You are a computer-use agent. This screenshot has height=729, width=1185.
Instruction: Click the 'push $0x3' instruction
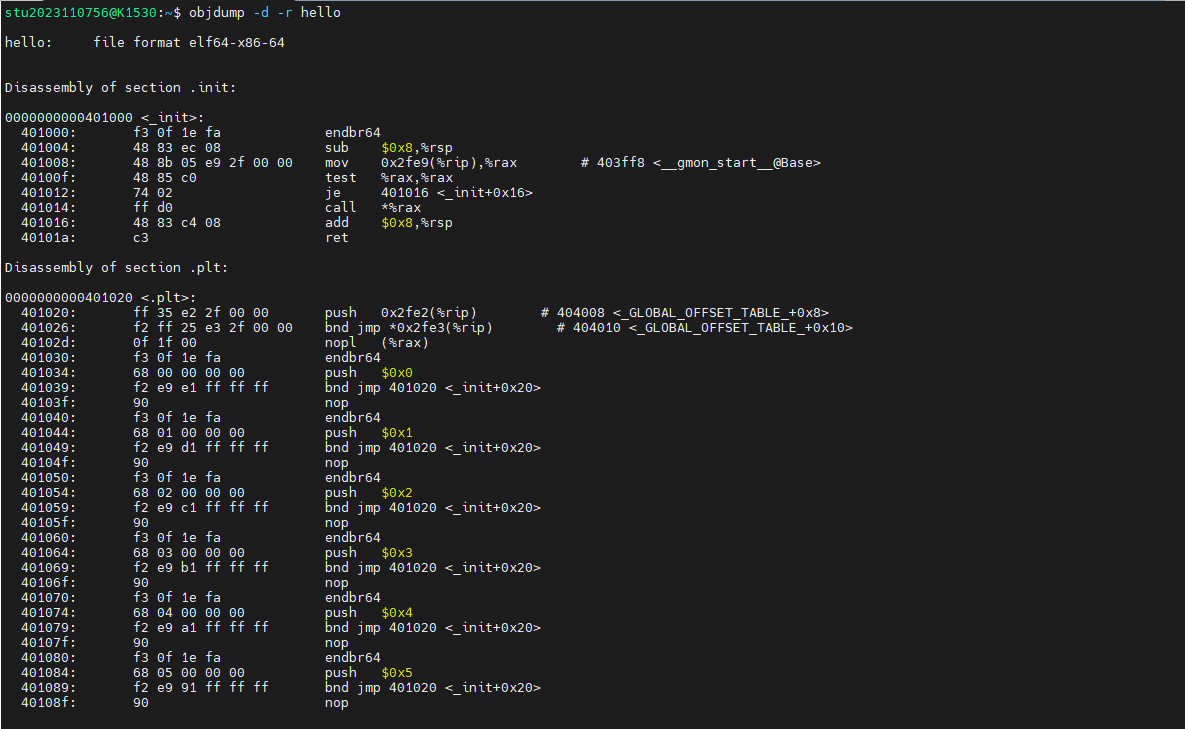coord(369,553)
